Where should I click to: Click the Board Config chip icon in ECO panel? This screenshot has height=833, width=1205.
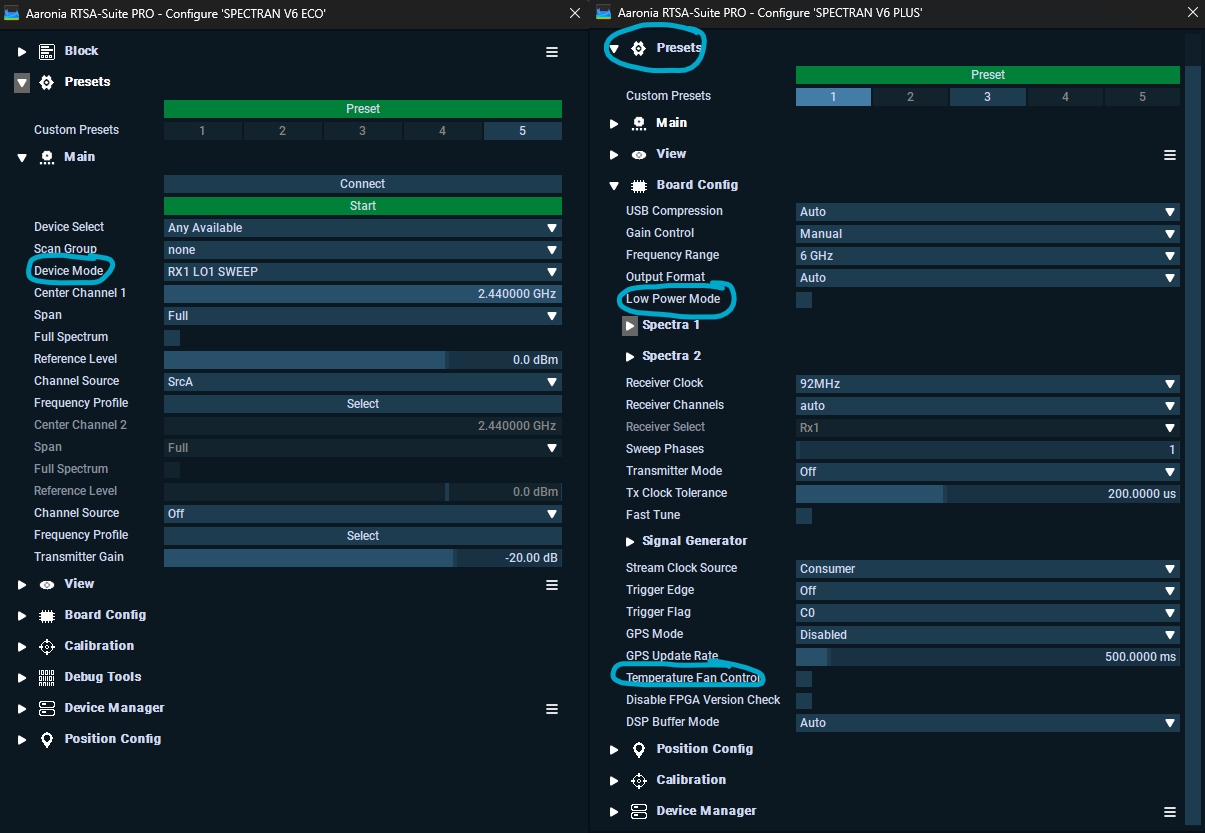[47, 615]
